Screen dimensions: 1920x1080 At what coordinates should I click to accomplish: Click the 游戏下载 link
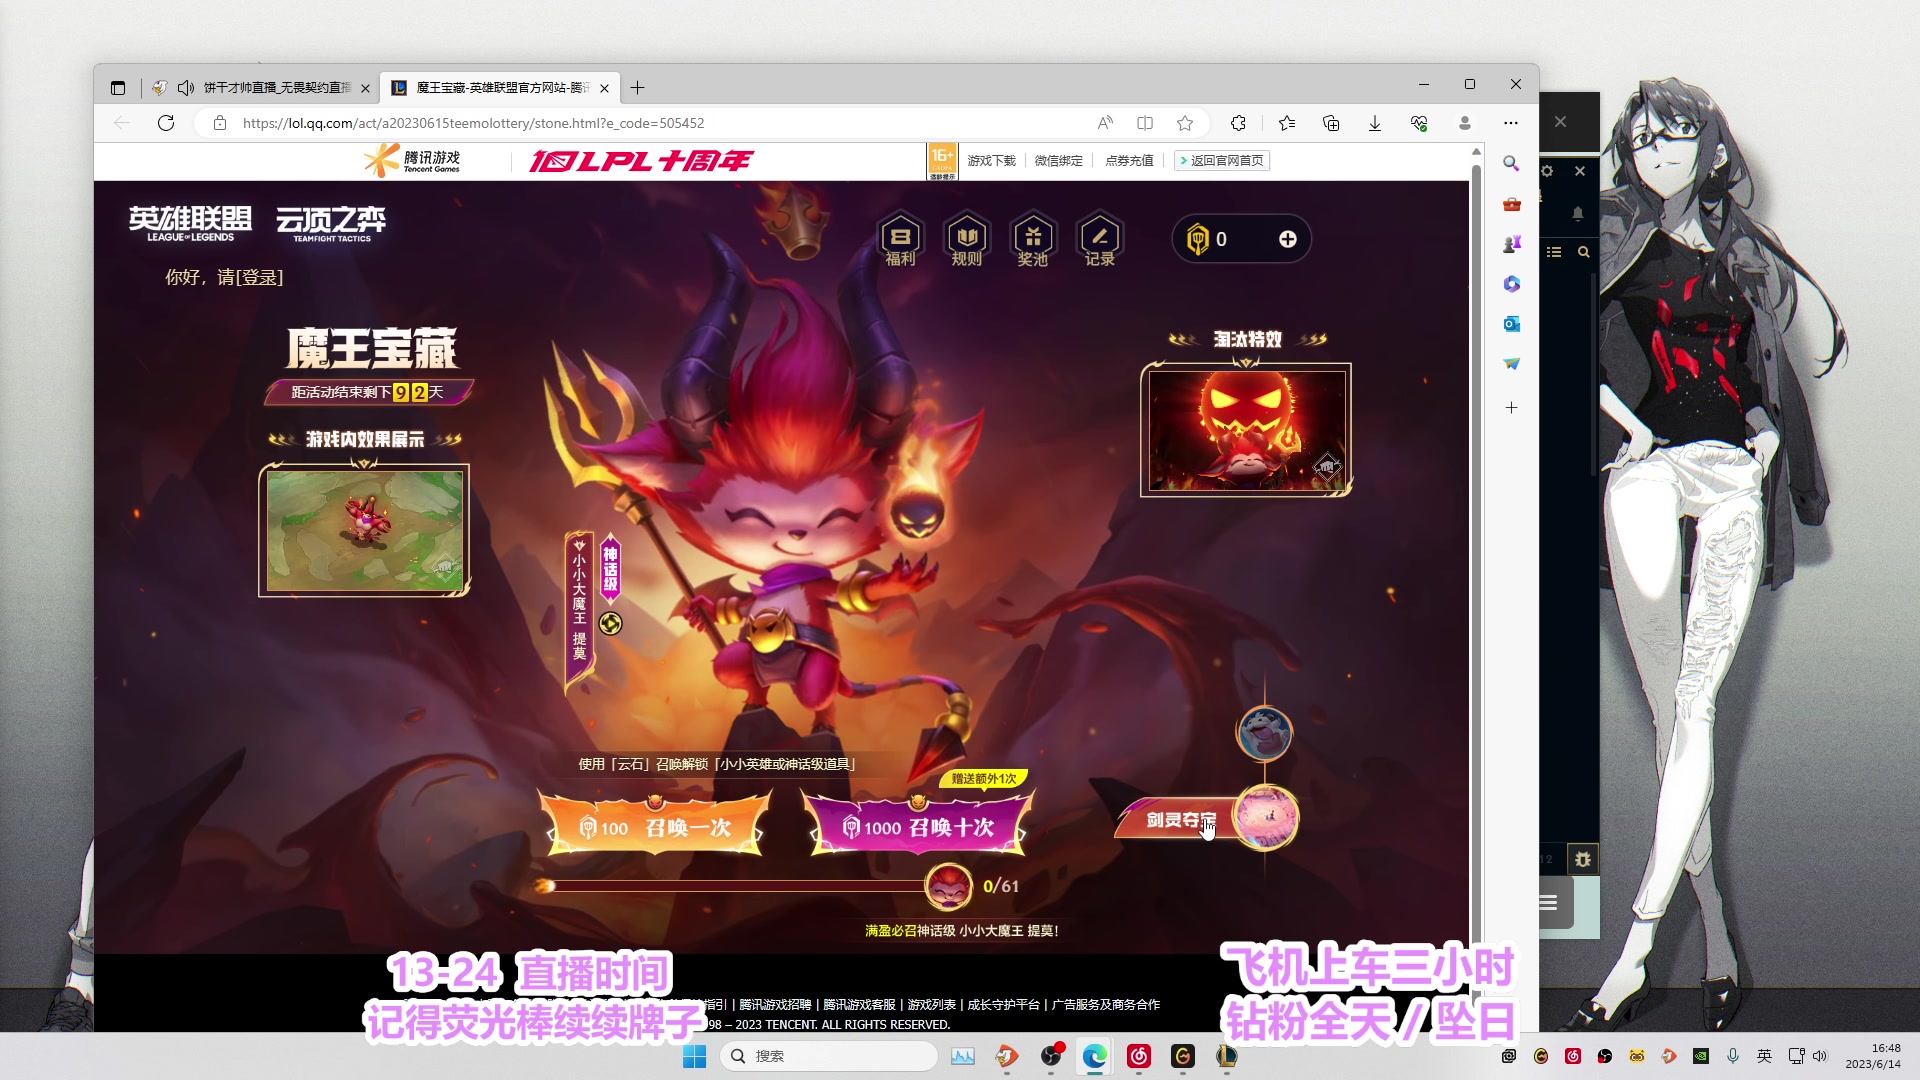tap(991, 160)
